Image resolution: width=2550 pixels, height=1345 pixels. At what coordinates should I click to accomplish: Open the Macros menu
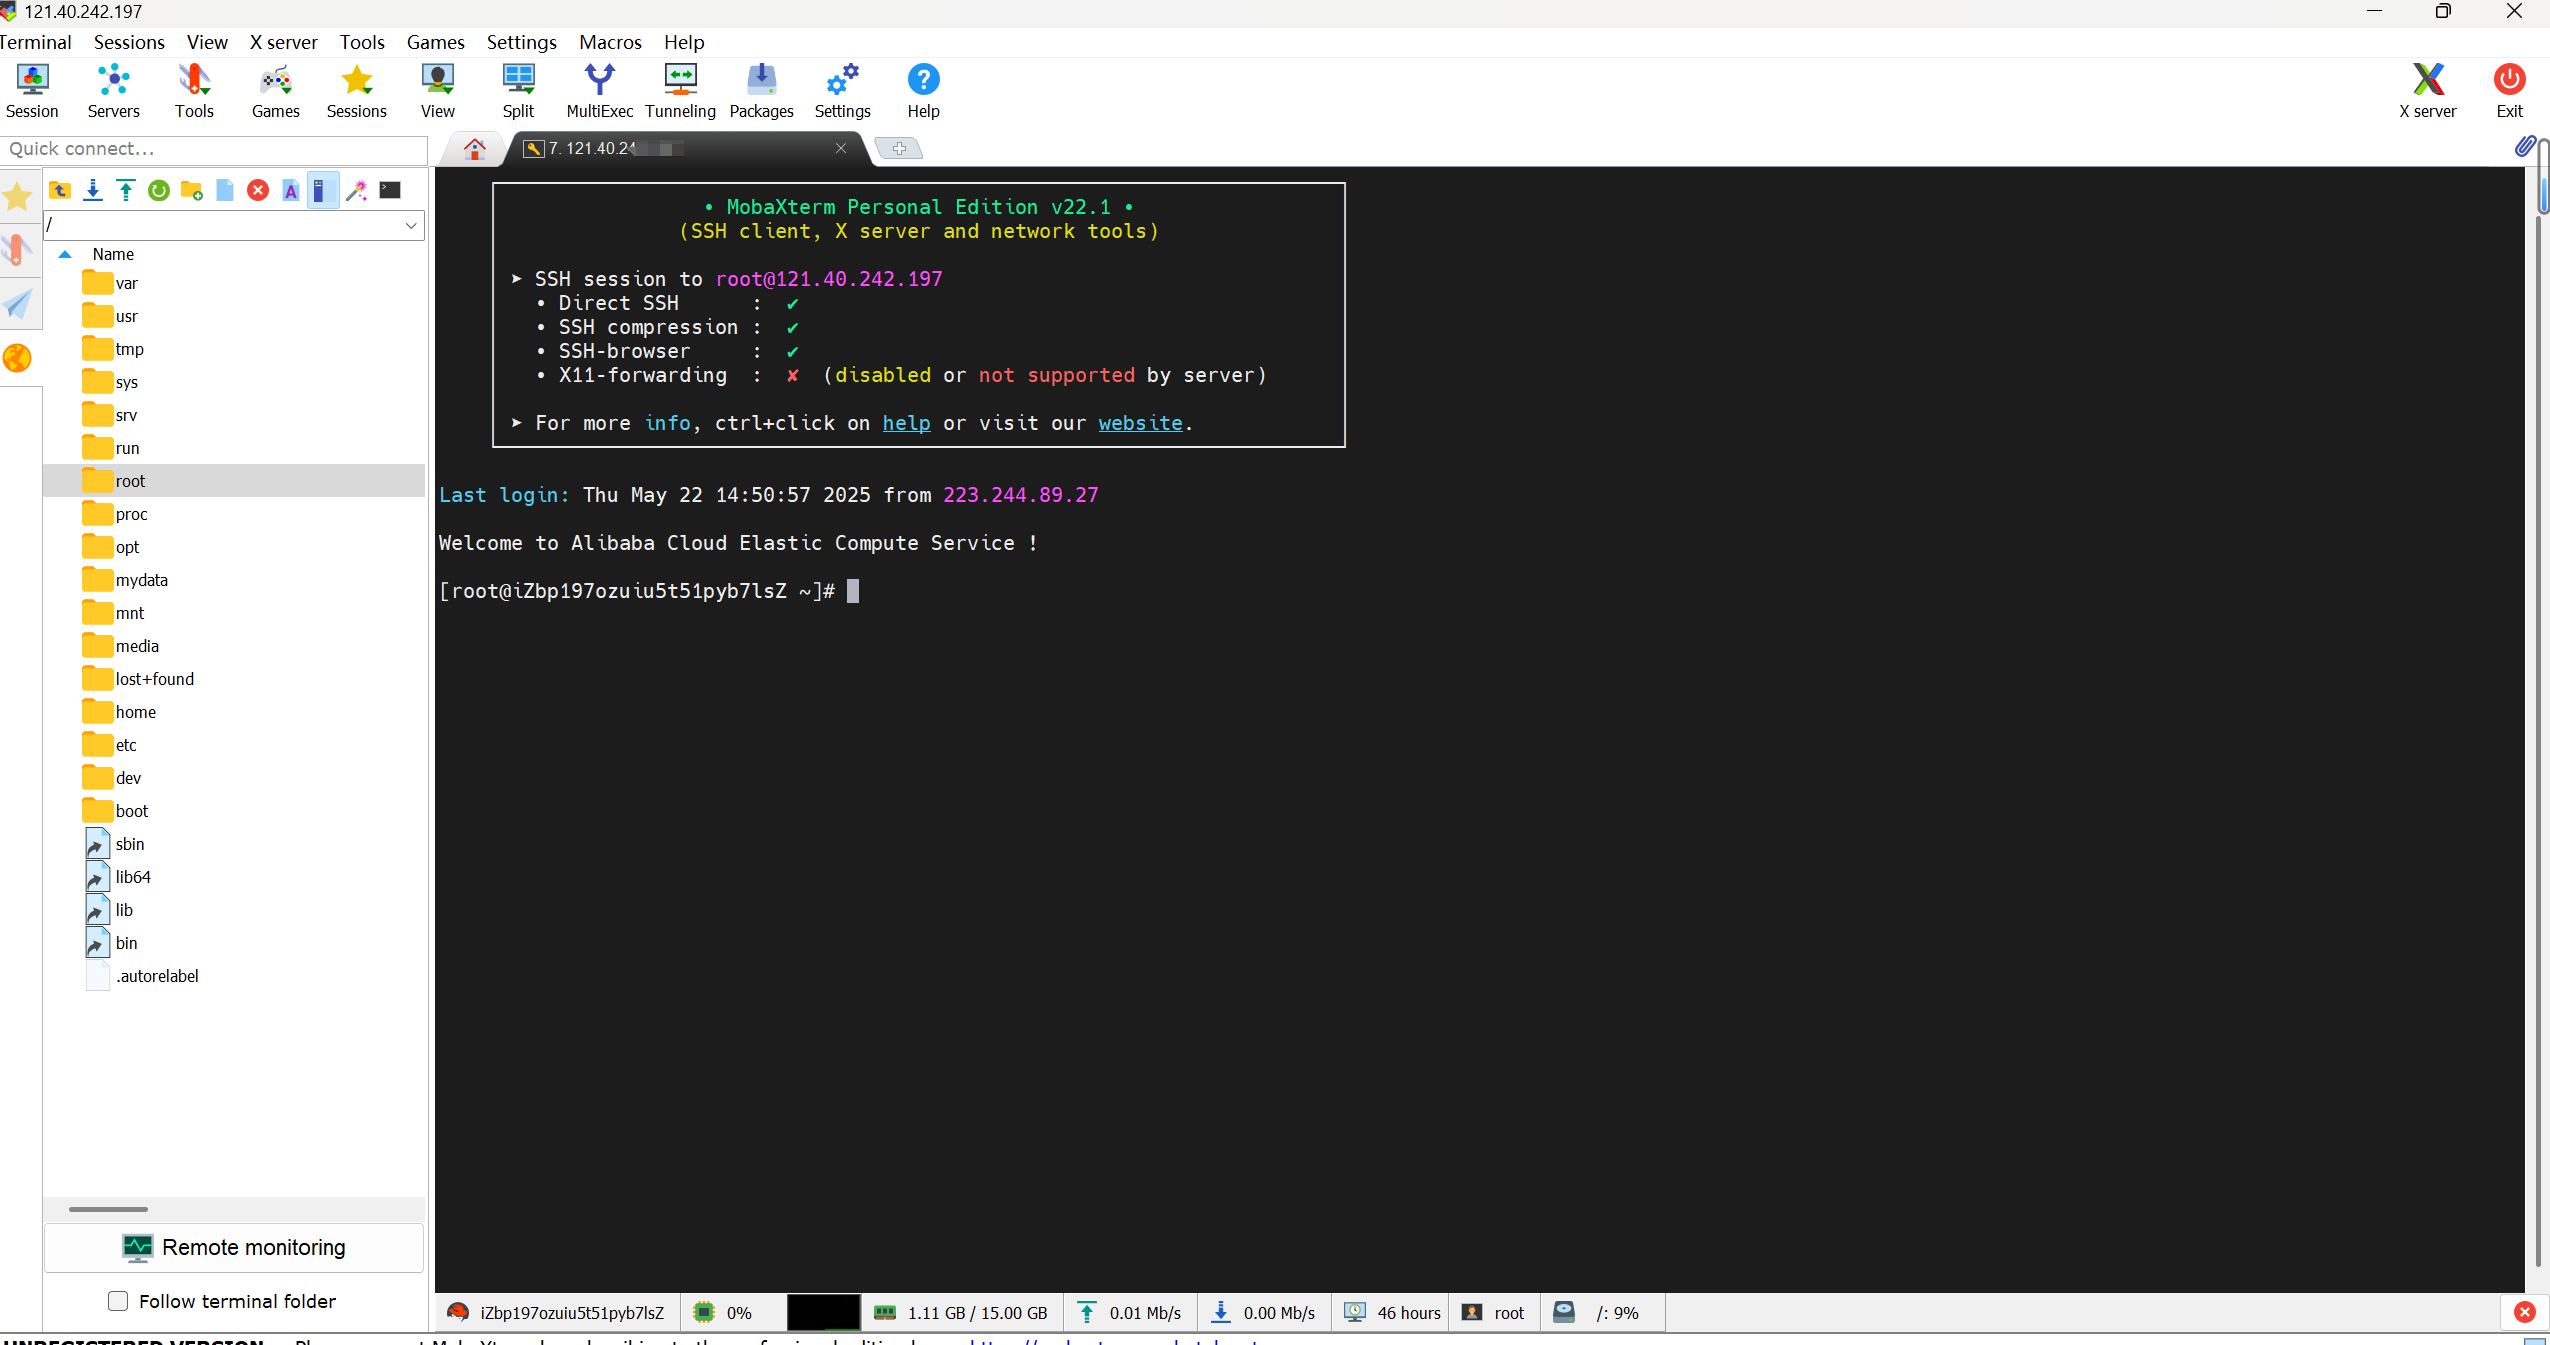[x=610, y=42]
